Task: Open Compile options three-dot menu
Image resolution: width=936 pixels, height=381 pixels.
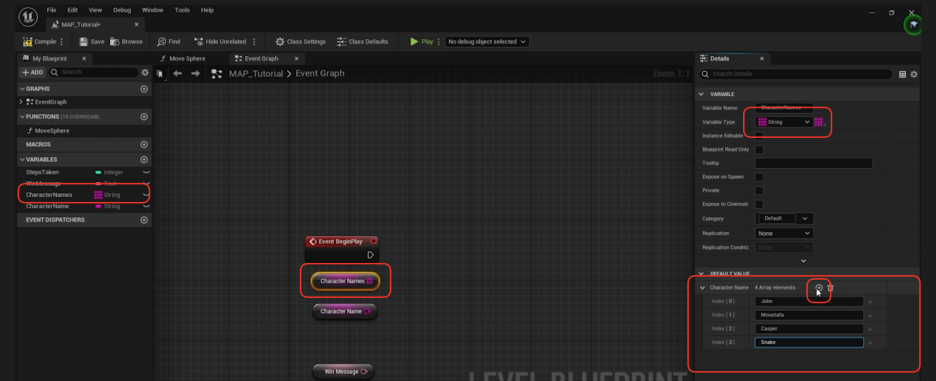Action: 62,42
